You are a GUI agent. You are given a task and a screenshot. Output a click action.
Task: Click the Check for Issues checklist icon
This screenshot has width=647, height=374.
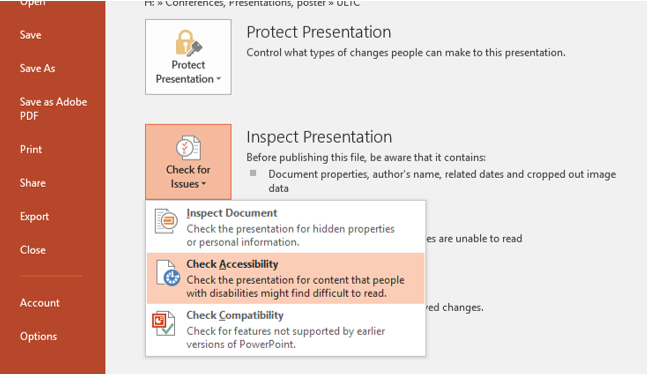[188, 148]
